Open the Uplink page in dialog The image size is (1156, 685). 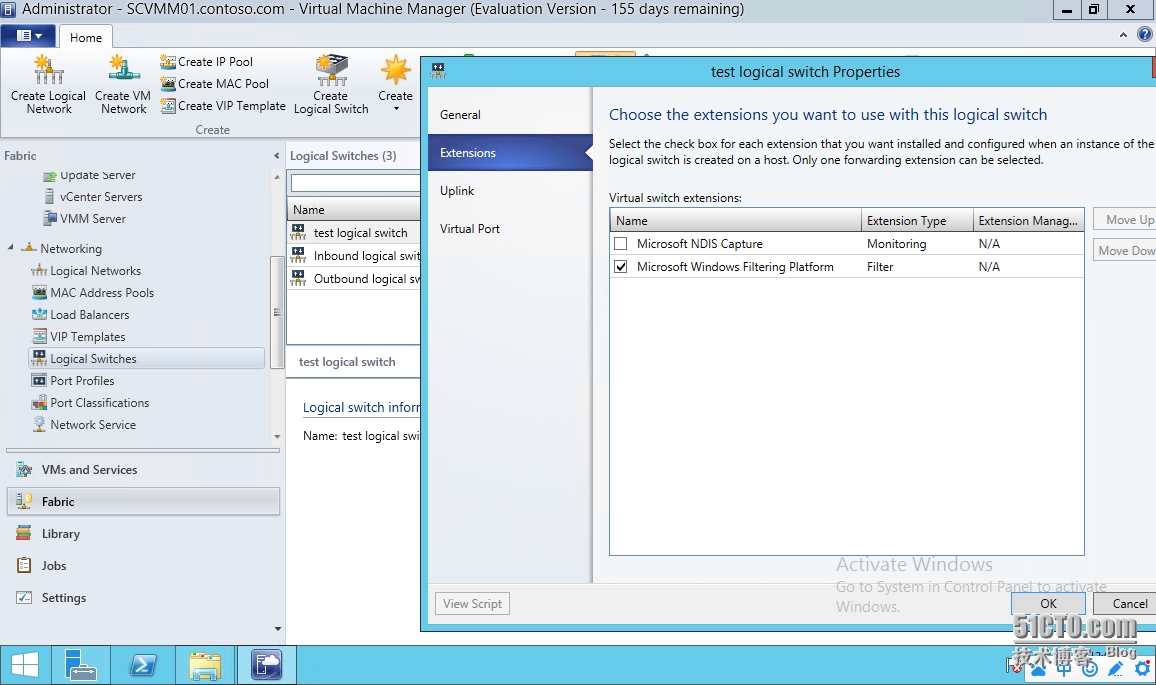(510, 191)
